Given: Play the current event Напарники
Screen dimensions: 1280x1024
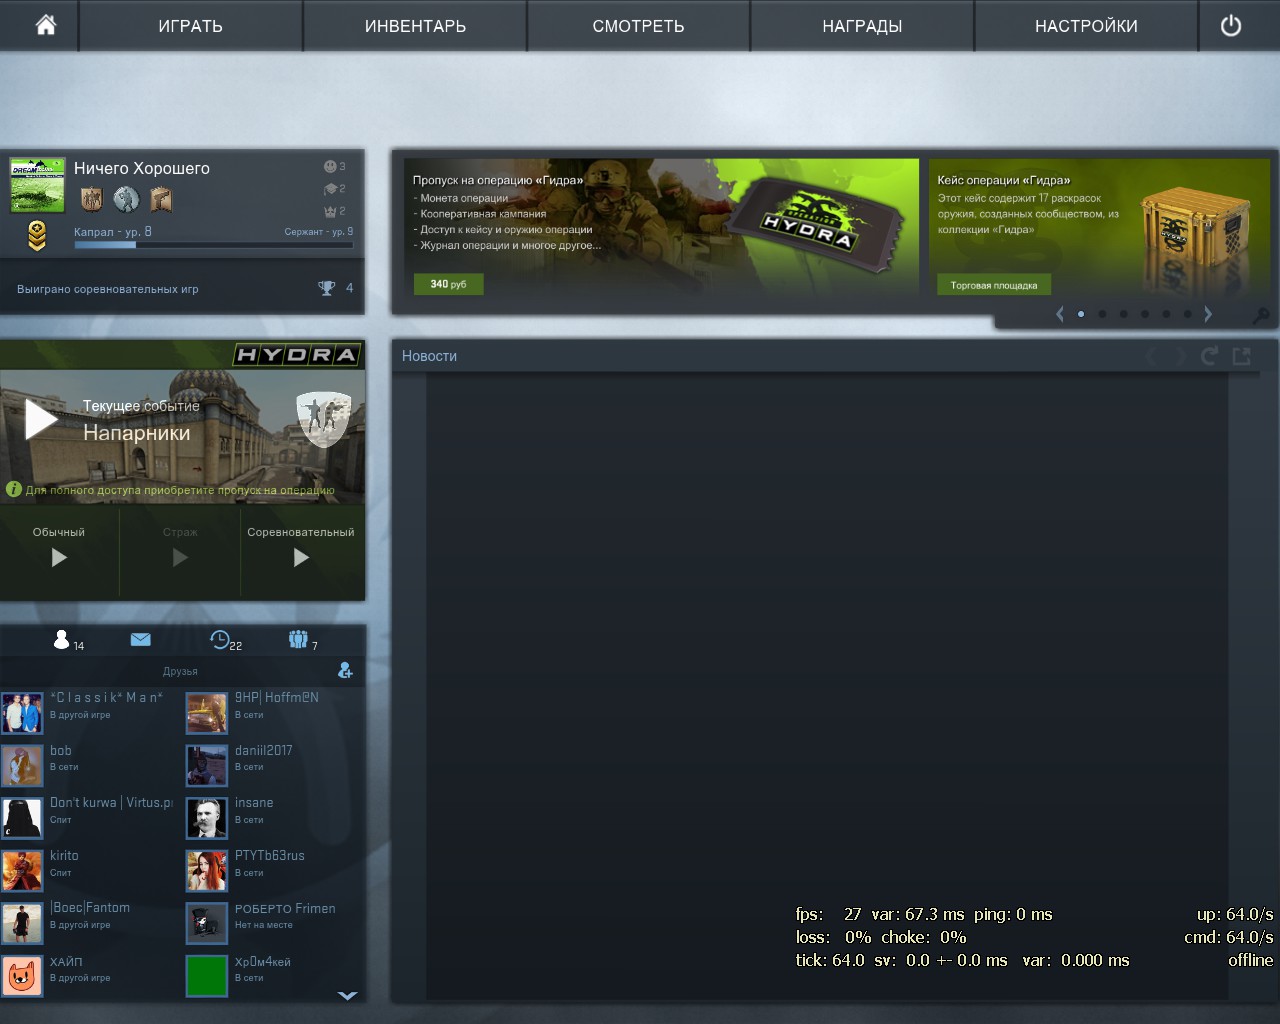Looking at the screenshot, I should (x=40, y=419).
